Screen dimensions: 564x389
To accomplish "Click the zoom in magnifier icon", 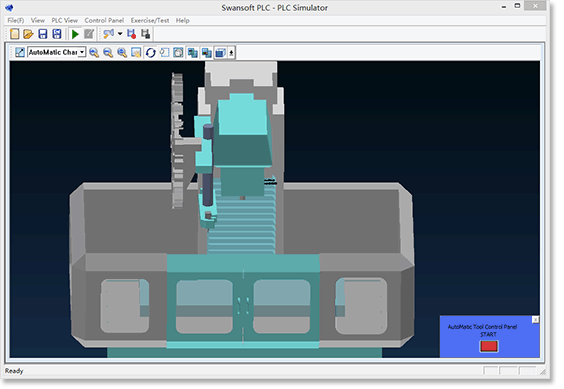I will [x=94, y=53].
